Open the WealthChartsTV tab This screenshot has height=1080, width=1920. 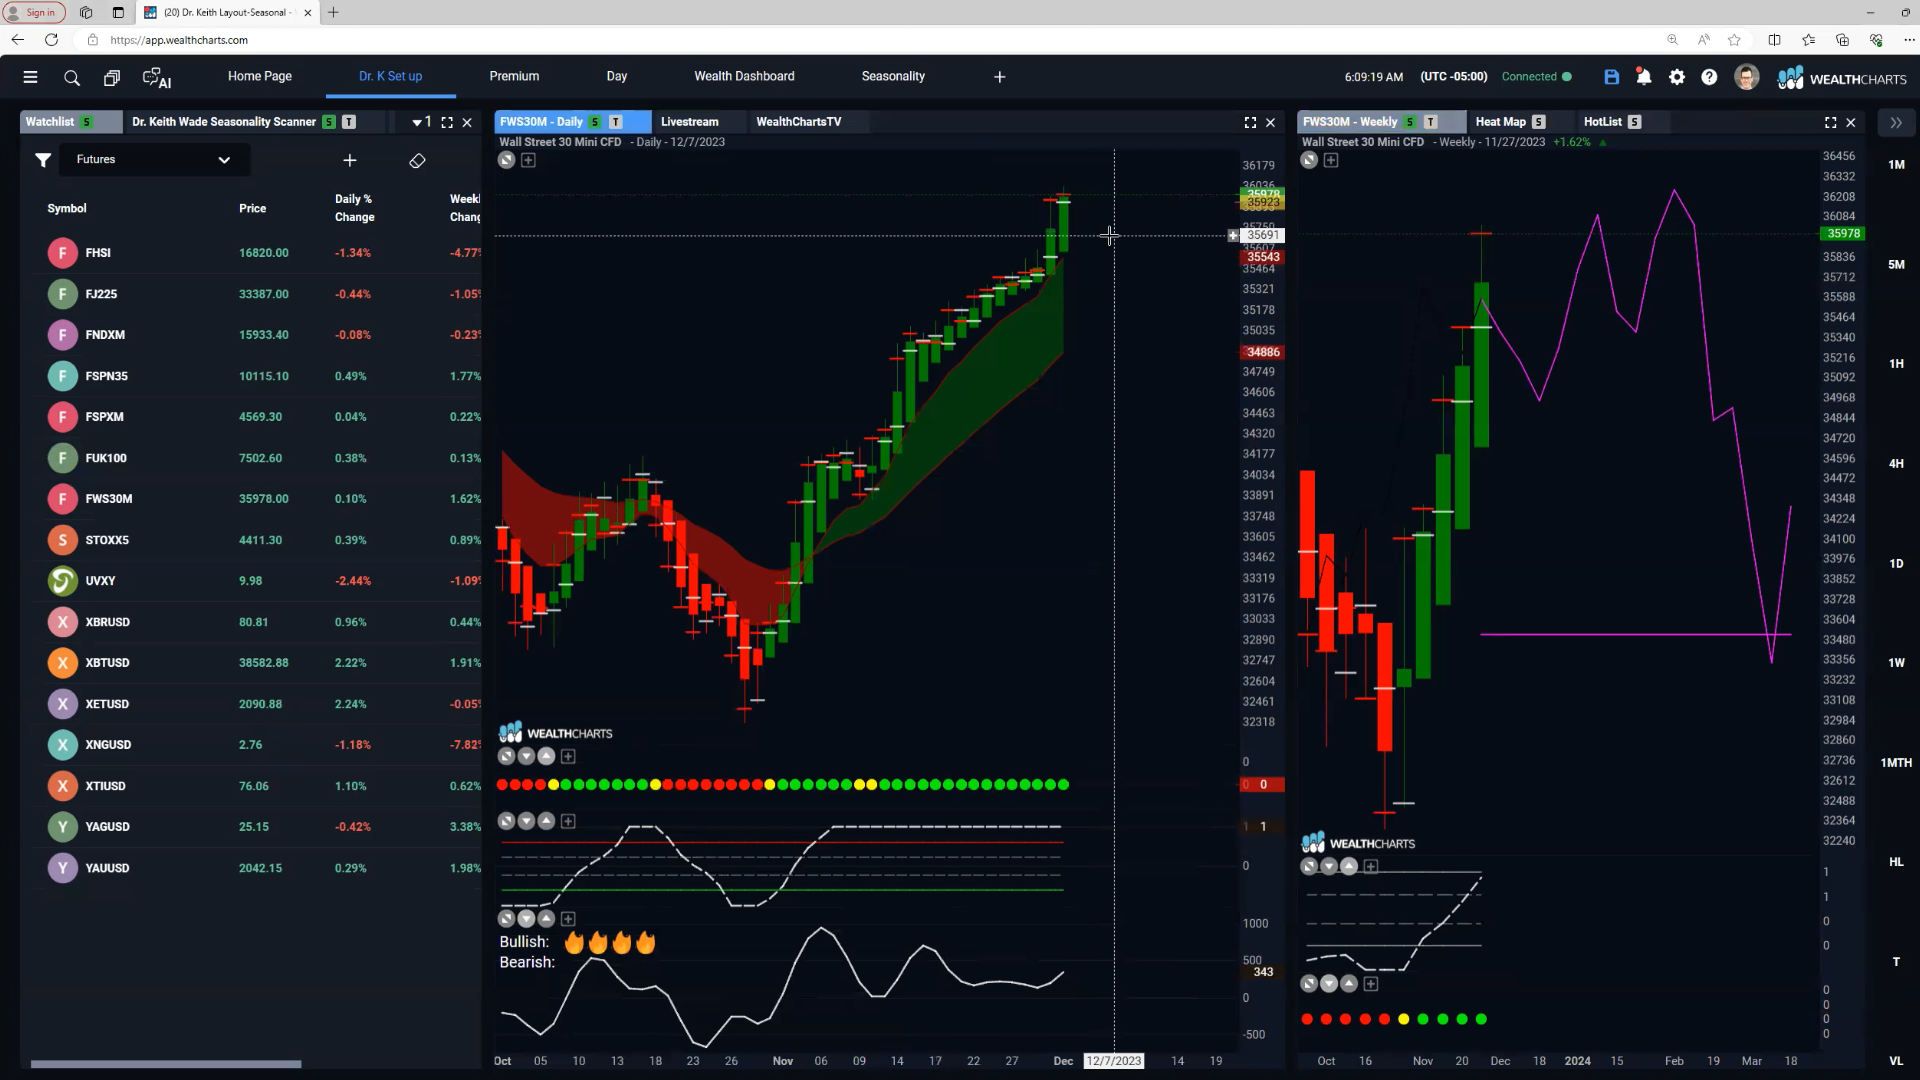pyautogui.click(x=798, y=122)
